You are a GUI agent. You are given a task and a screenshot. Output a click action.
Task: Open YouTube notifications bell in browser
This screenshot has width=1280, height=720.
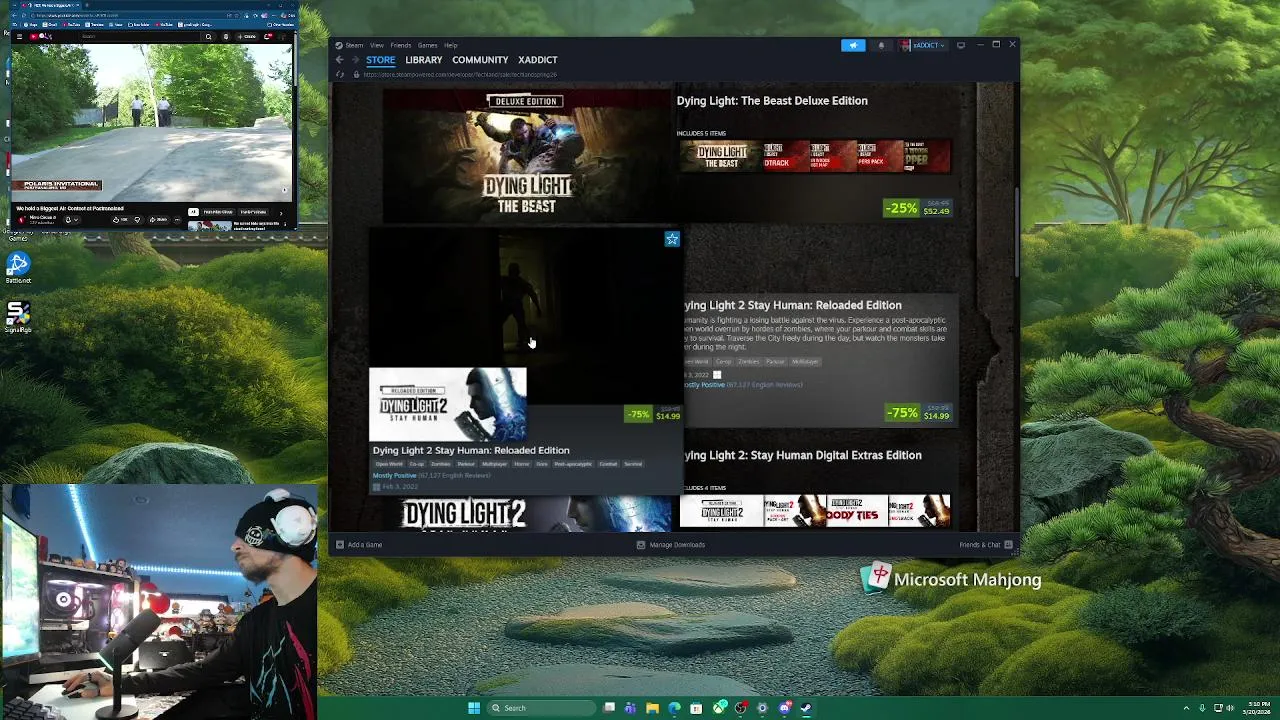pyautogui.click(x=268, y=37)
